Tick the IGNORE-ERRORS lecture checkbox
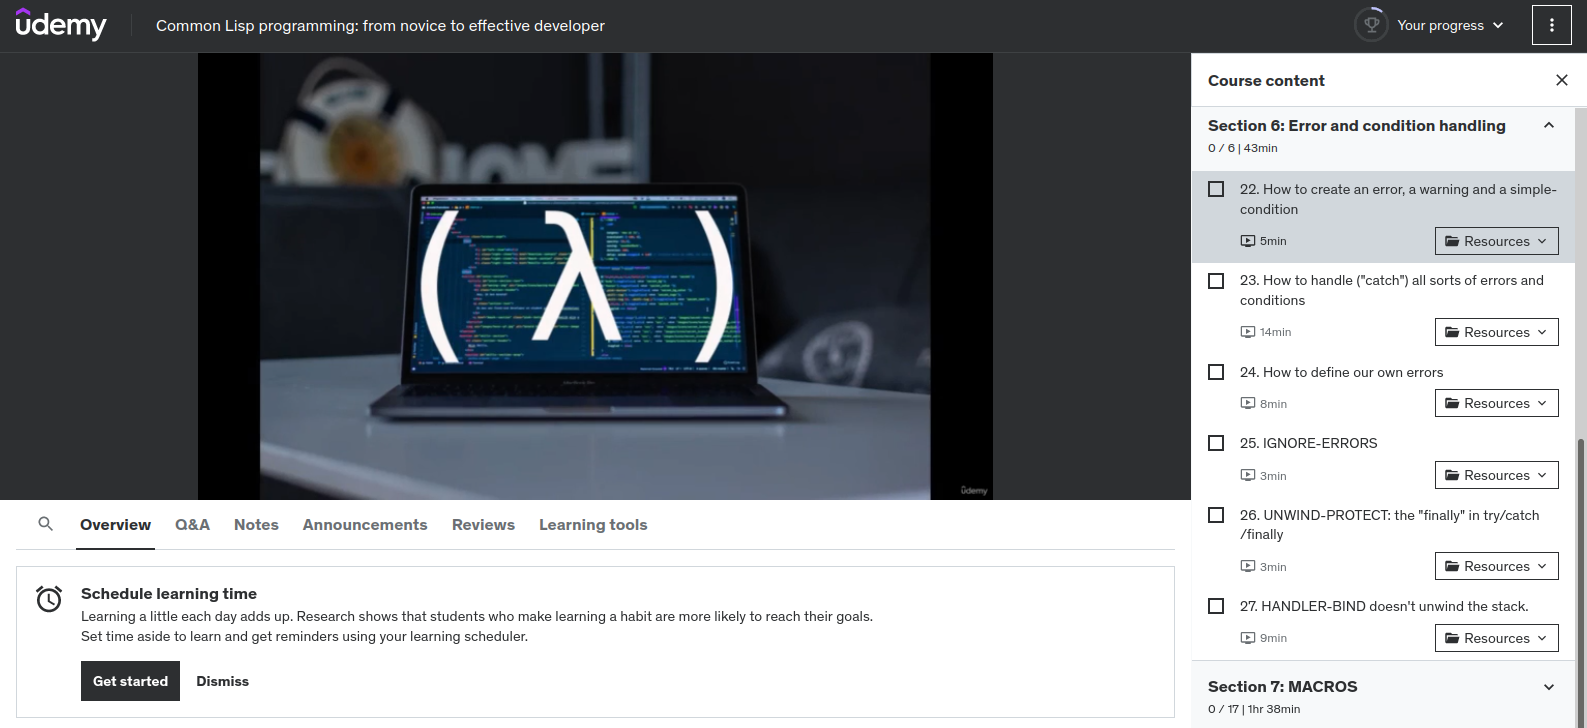Image resolution: width=1587 pixels, height=728 pixels. [x=1216, y=443]
